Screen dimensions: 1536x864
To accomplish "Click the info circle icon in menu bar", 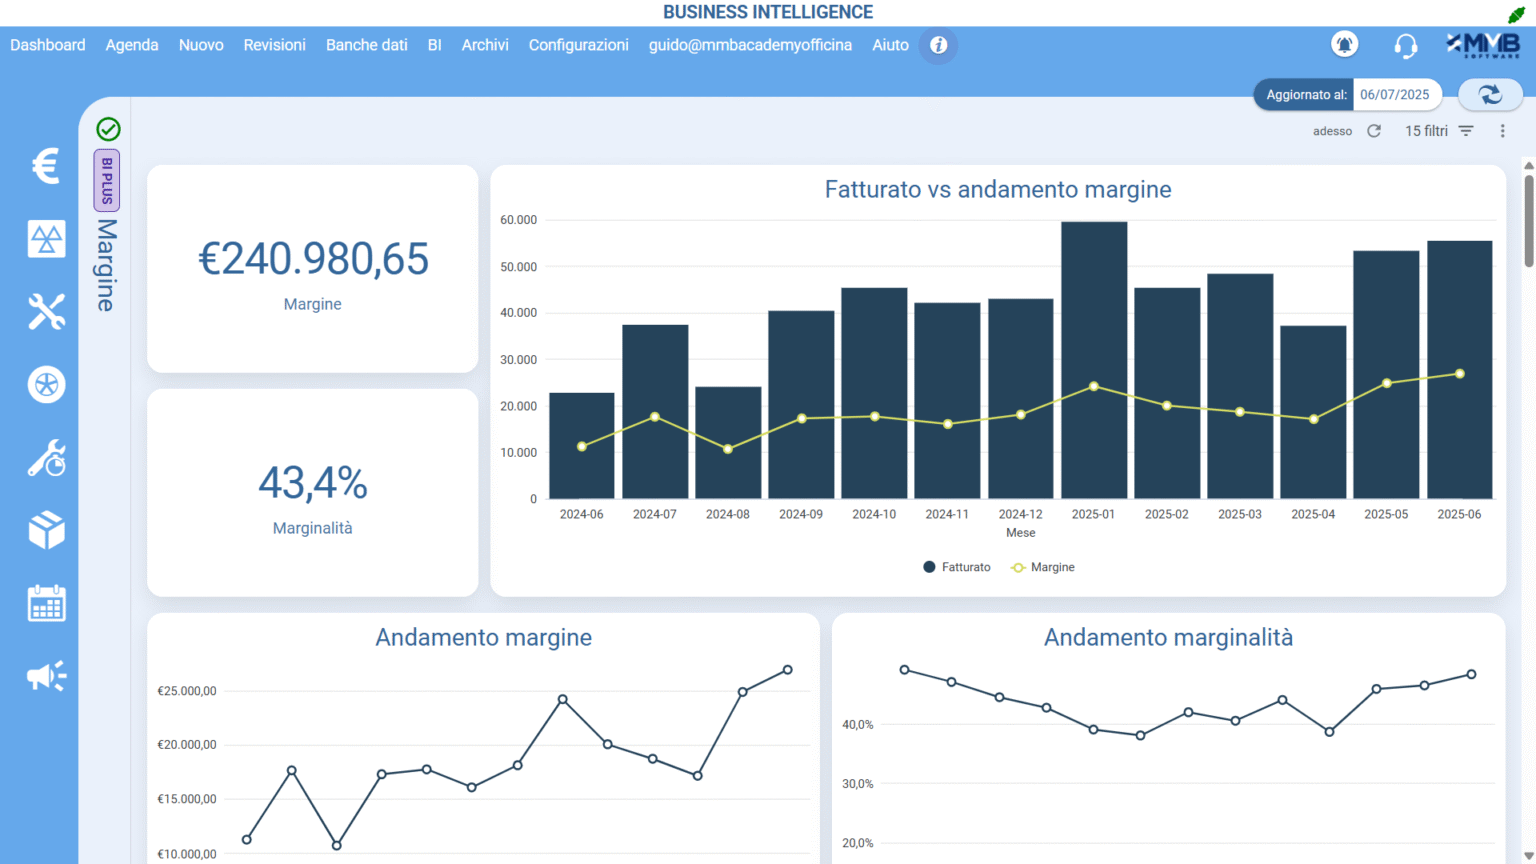I will 938,45.
